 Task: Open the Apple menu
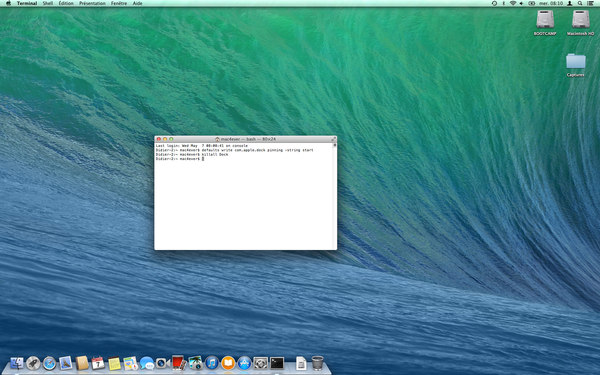(x=8, y=3)
